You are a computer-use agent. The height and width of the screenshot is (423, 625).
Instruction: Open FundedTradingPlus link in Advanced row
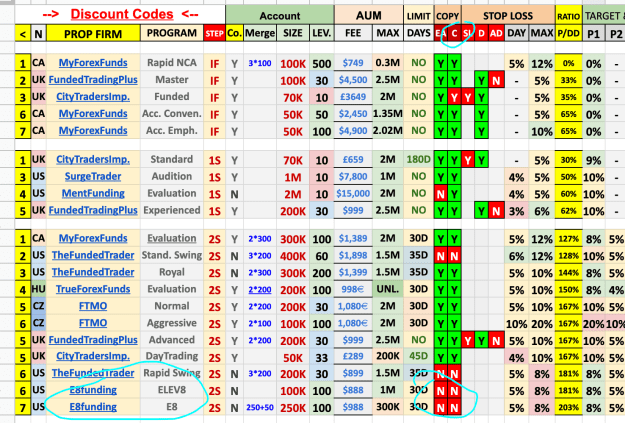click(93, 340)
